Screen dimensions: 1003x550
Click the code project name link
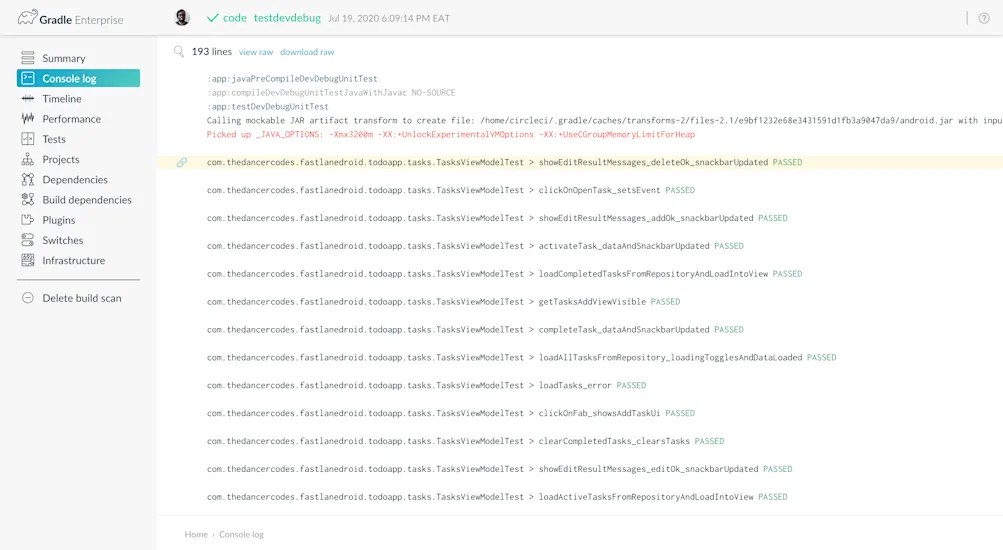pos(235,18)
